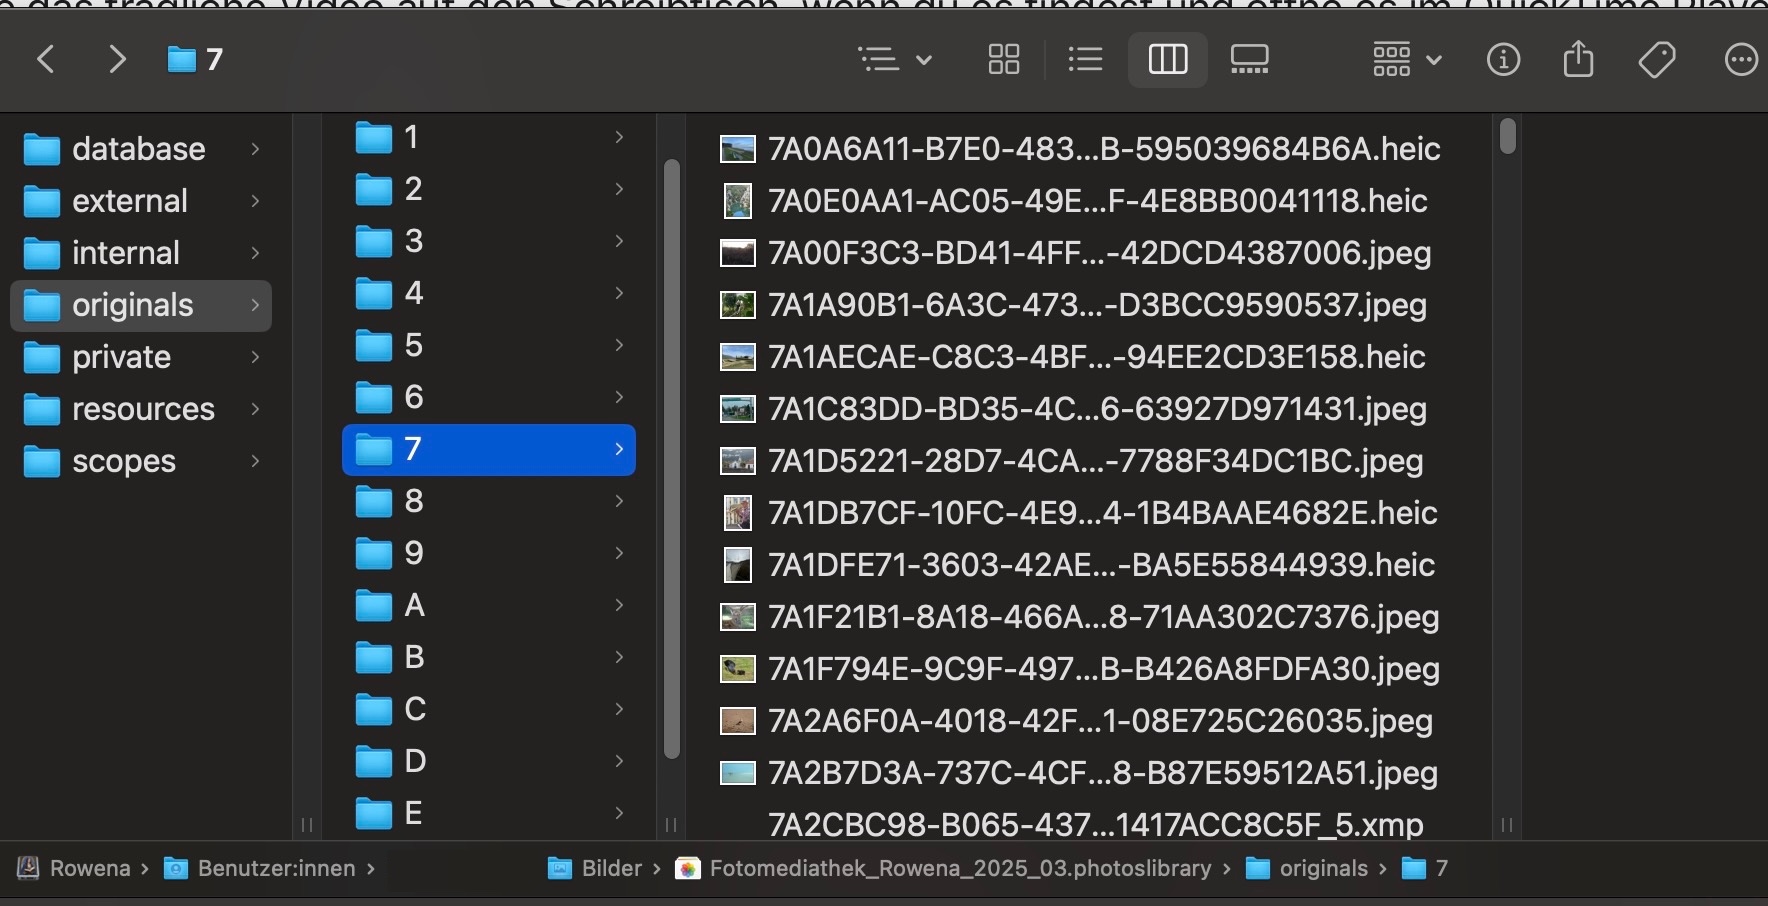The image size is (1768, 906).
Task: Select the 7A2CBC98 xmp file
Action: [1095, 825]
